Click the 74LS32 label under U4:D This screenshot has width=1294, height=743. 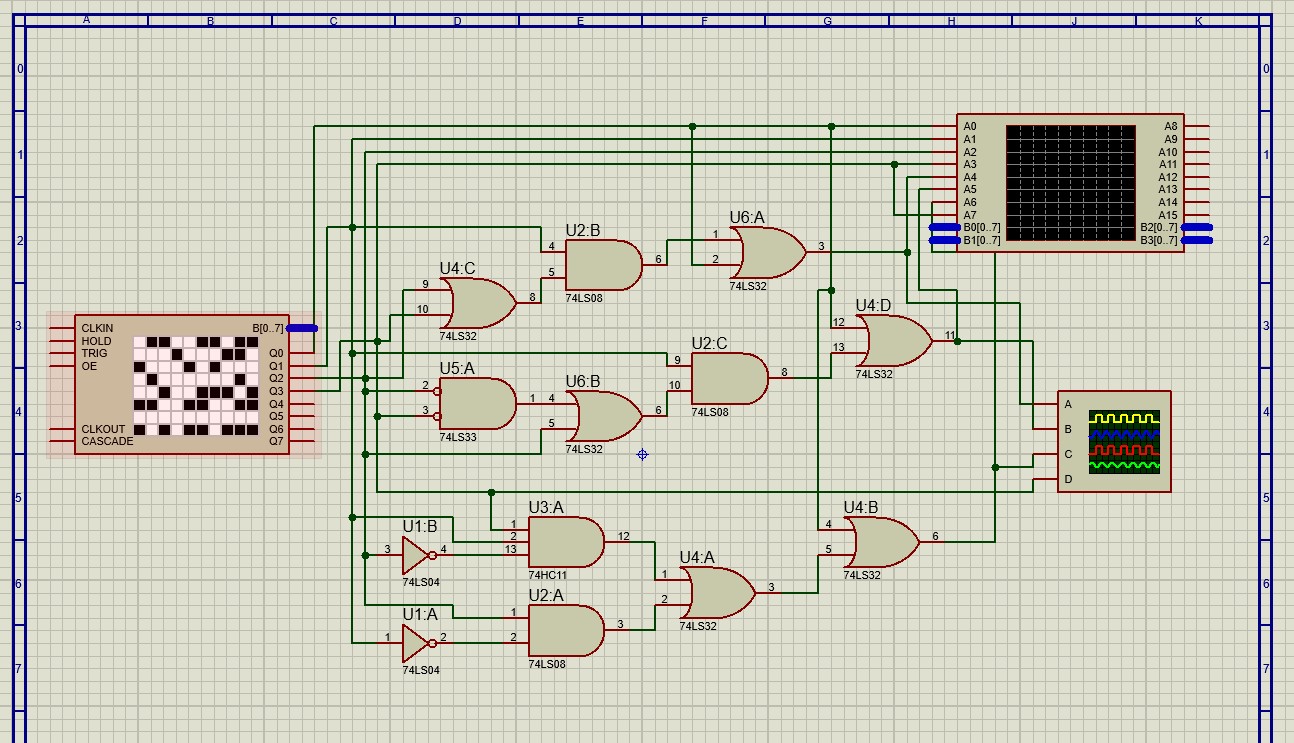click(874, 374)
